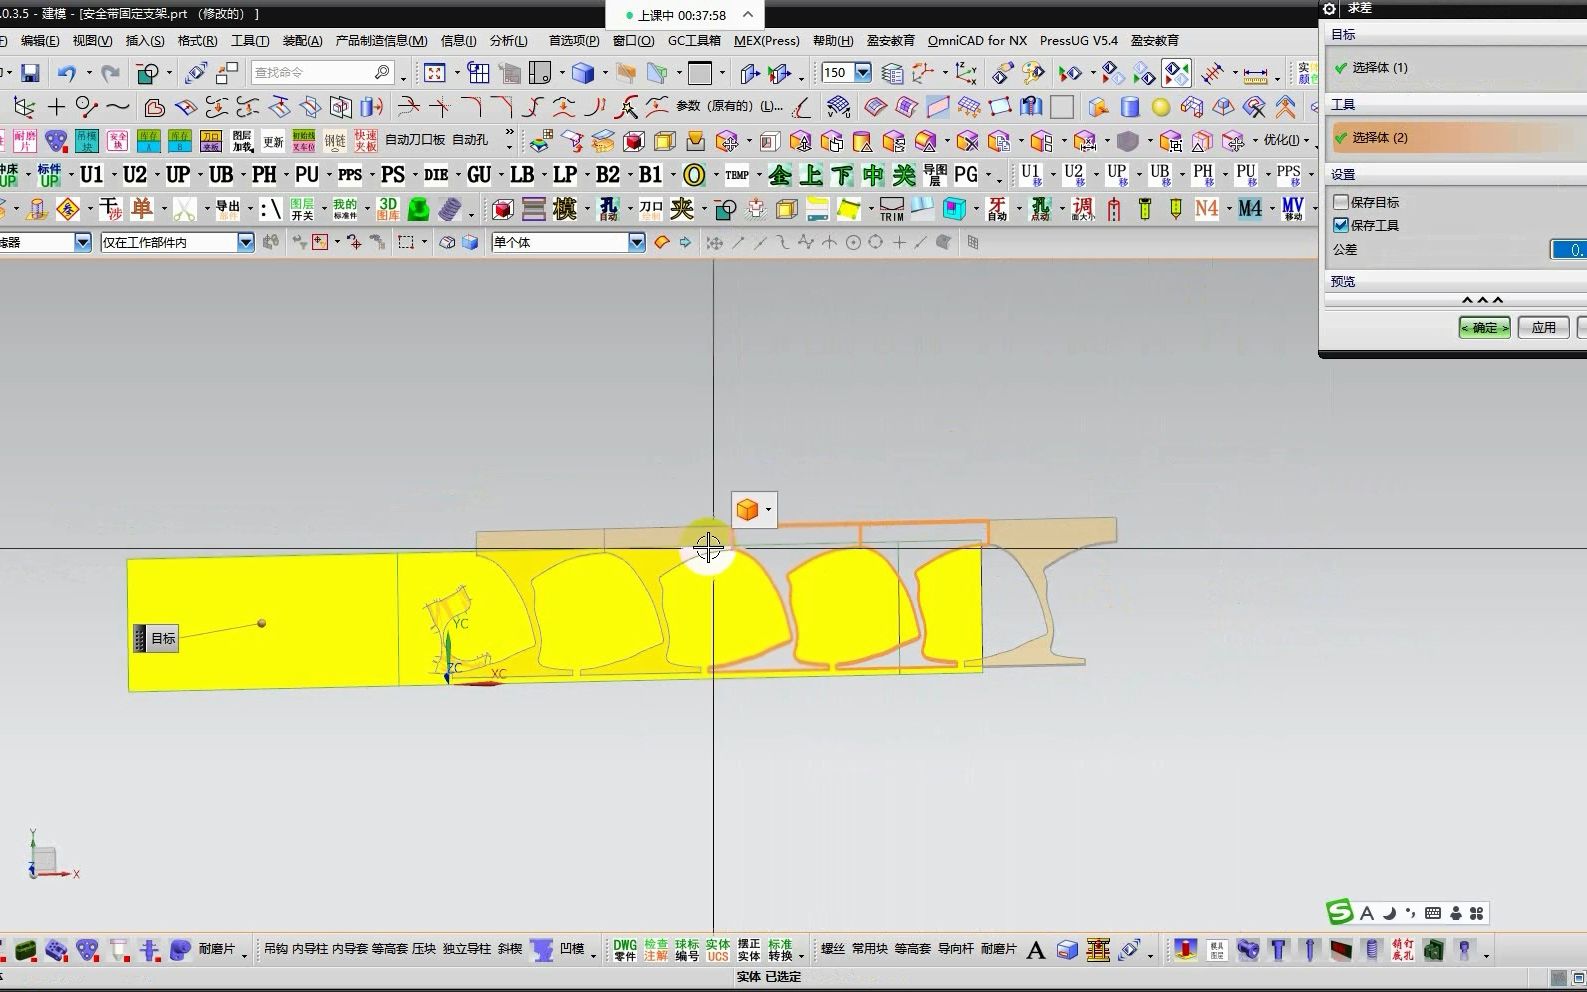The image size is (1587, 992).
Task: Click the 查找命令 command search field
Action: point(312,73)
